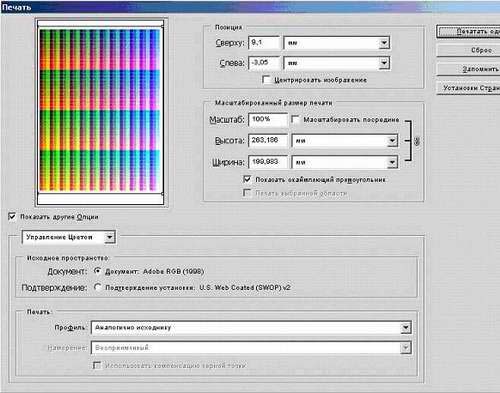Image resolution: width=500 pixels, height=393 pixels.
Task: Click the top-right bounding box handle in preview
Action: 163,26
